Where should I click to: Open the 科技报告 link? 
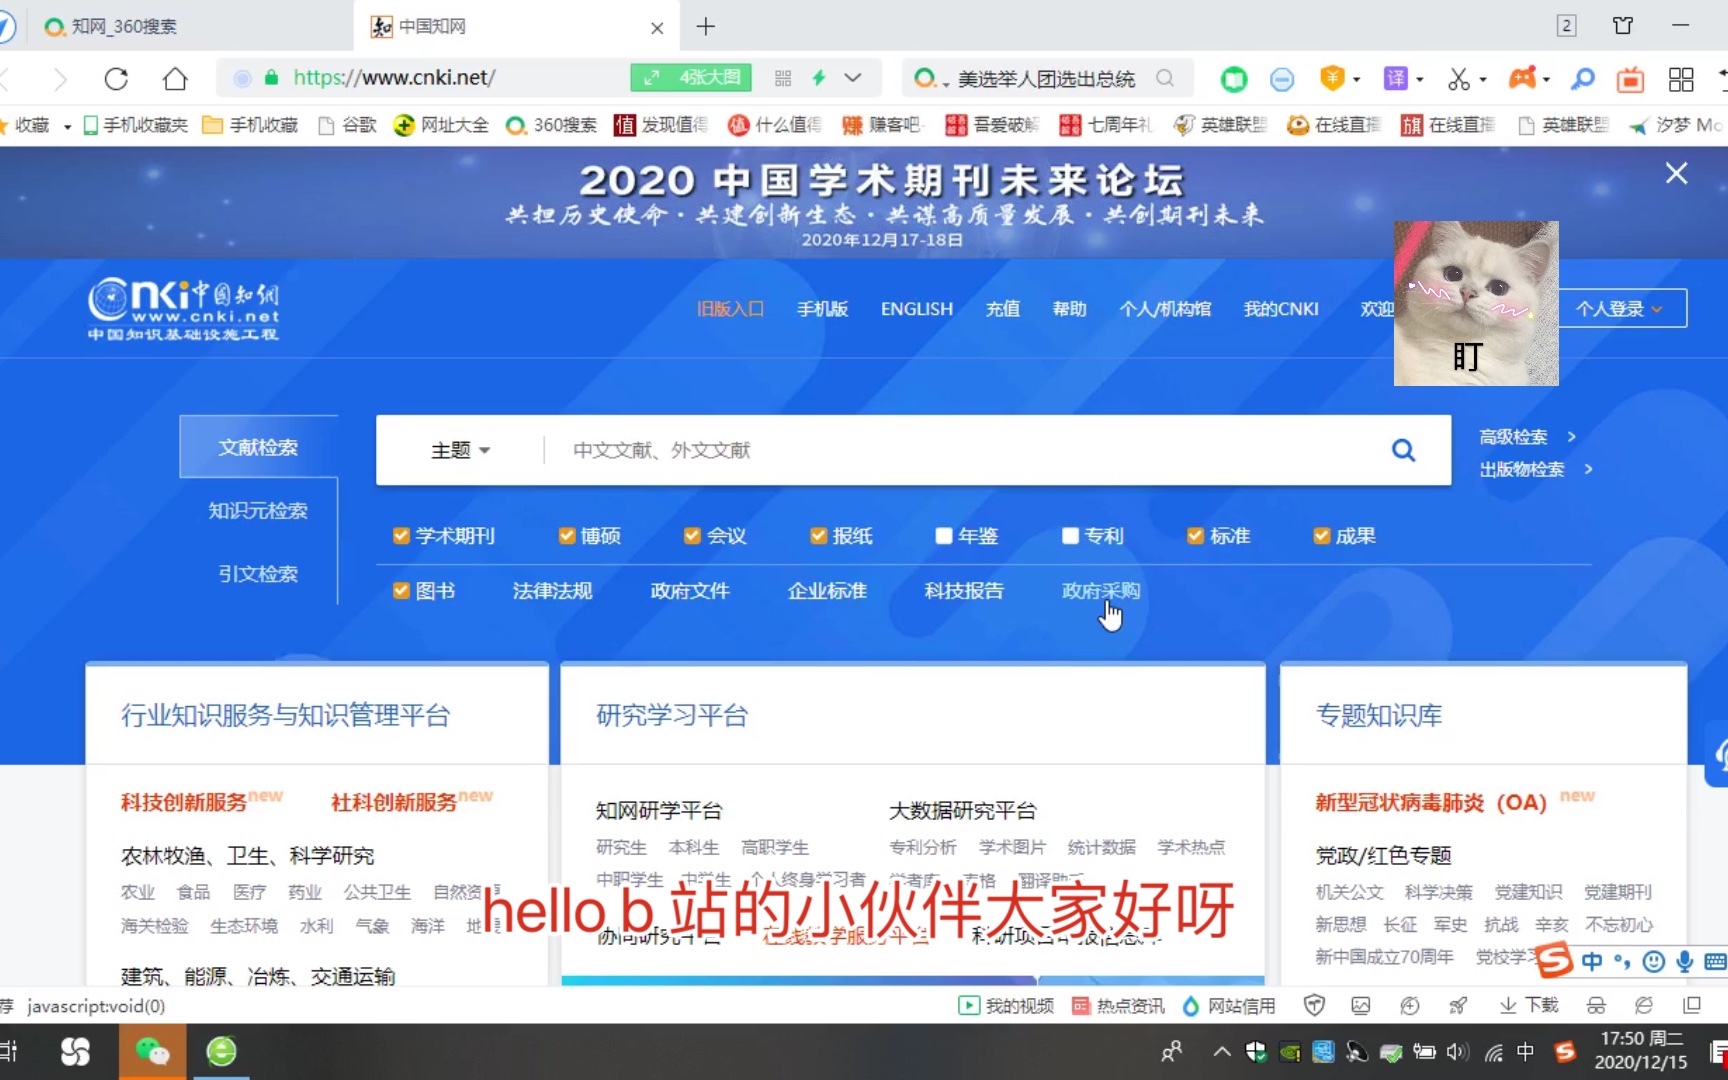point(964,591)
